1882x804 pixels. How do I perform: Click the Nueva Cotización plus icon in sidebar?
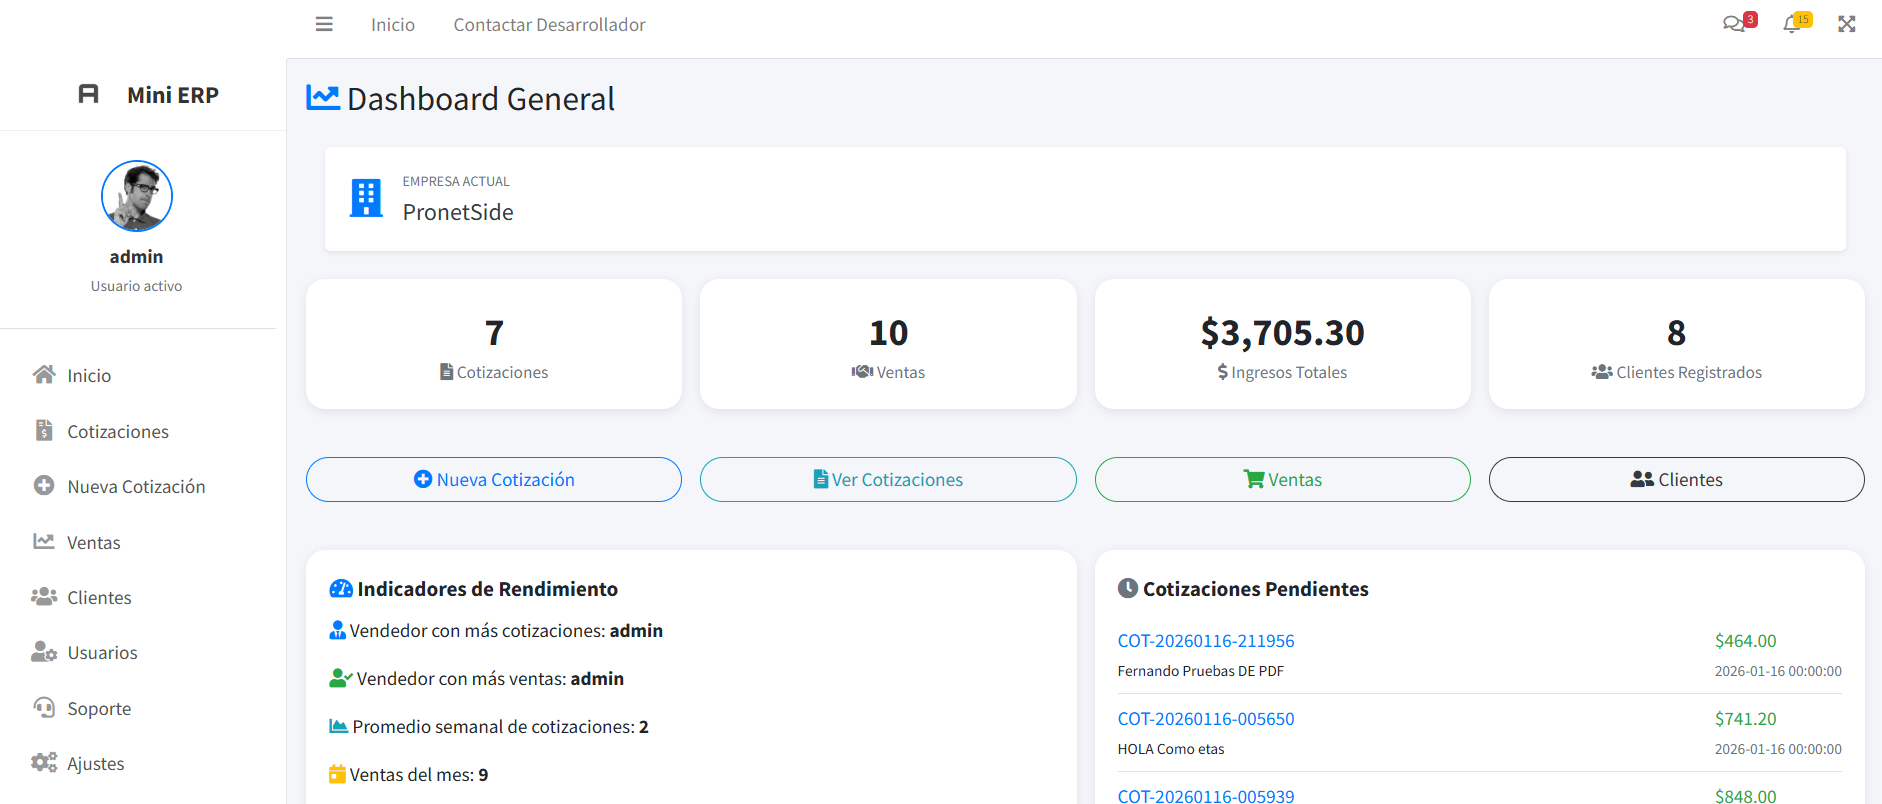tap(44, 486)
